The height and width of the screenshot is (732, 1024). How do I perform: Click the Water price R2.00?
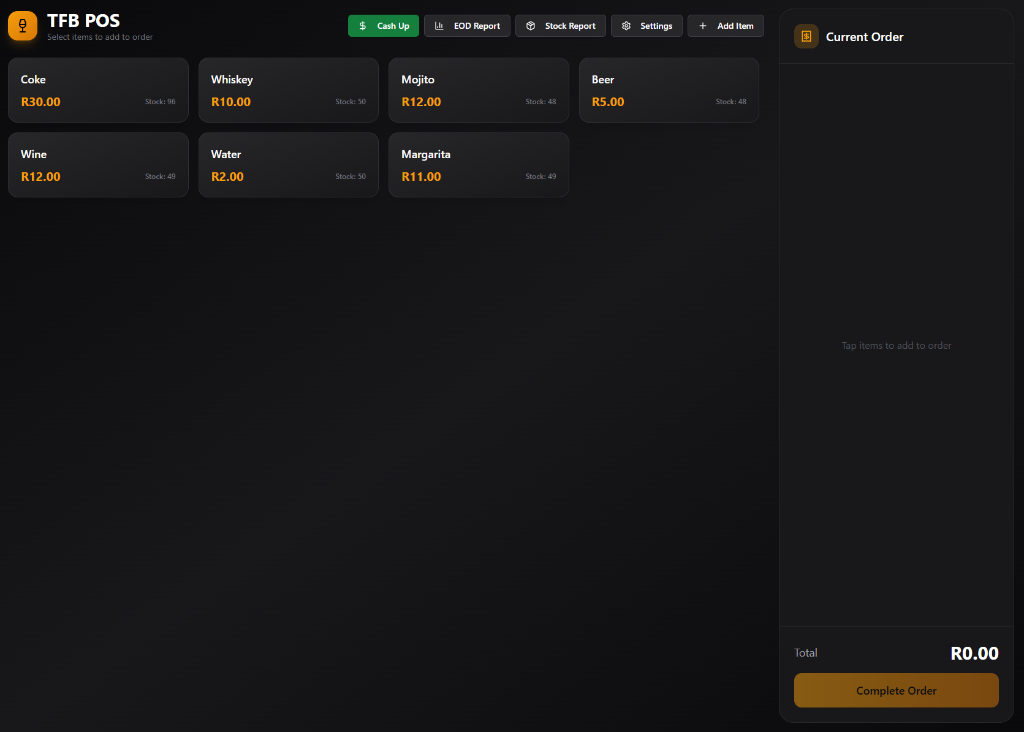pos(227,176)
